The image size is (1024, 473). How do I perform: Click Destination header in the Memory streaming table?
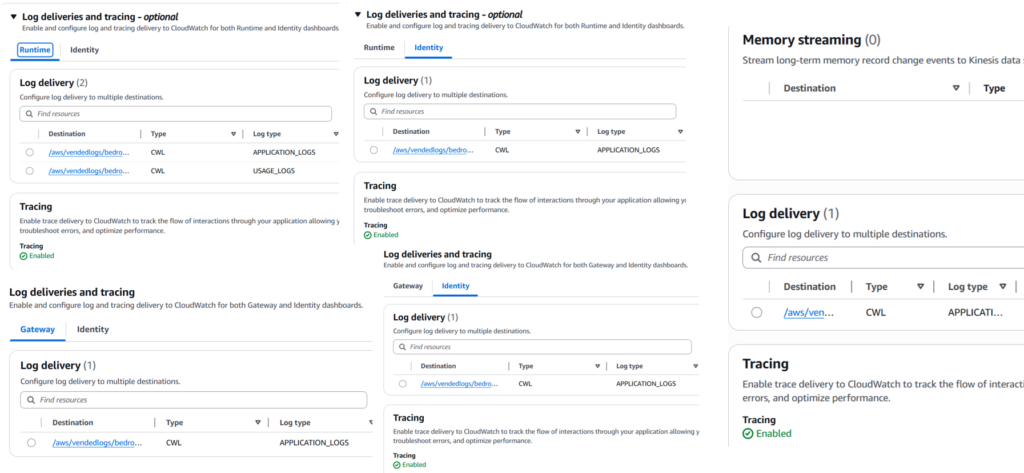pyautogui.click(x=809, y=88)
